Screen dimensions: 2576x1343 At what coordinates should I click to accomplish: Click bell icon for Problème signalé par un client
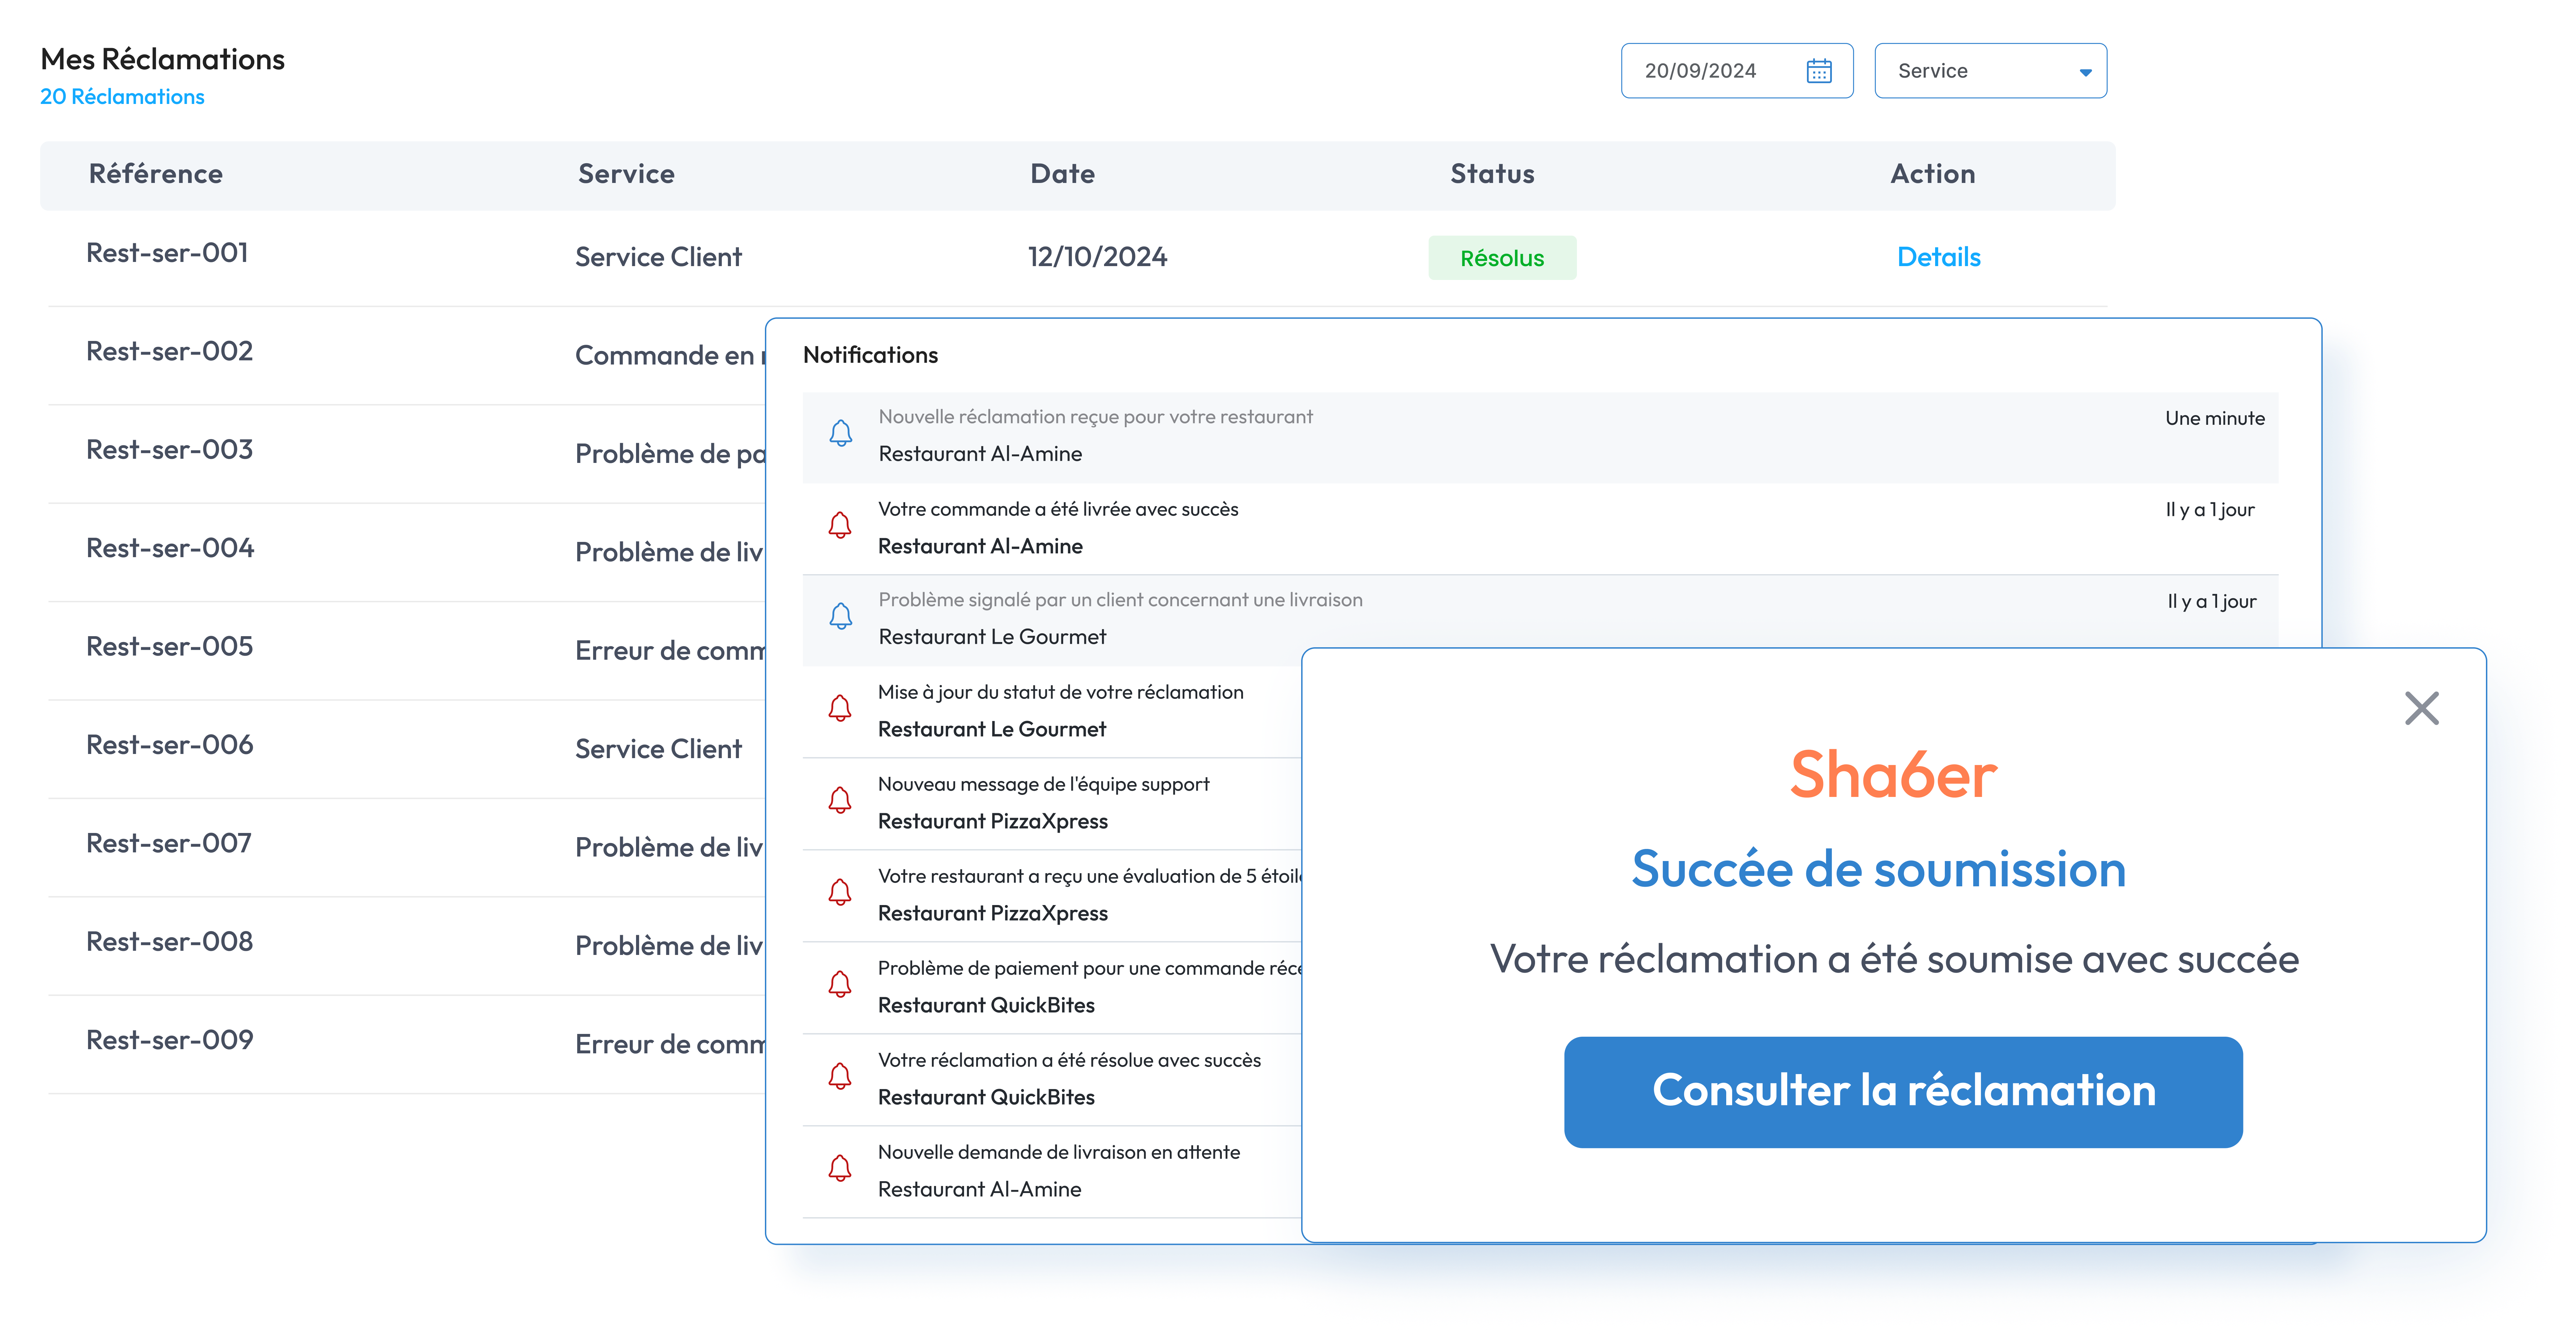click(x=841, y=616)
